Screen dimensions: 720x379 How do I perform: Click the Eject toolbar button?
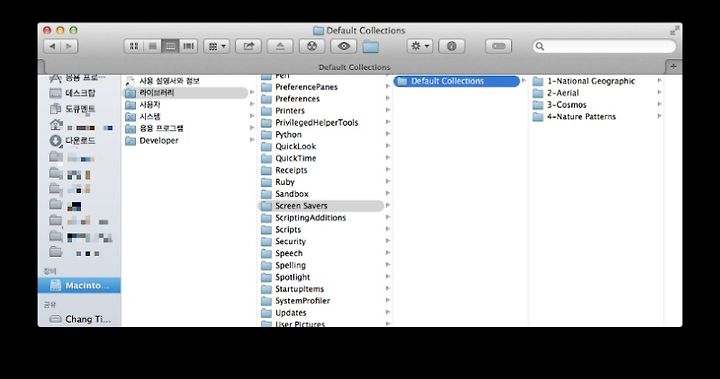tap(280, 46)
